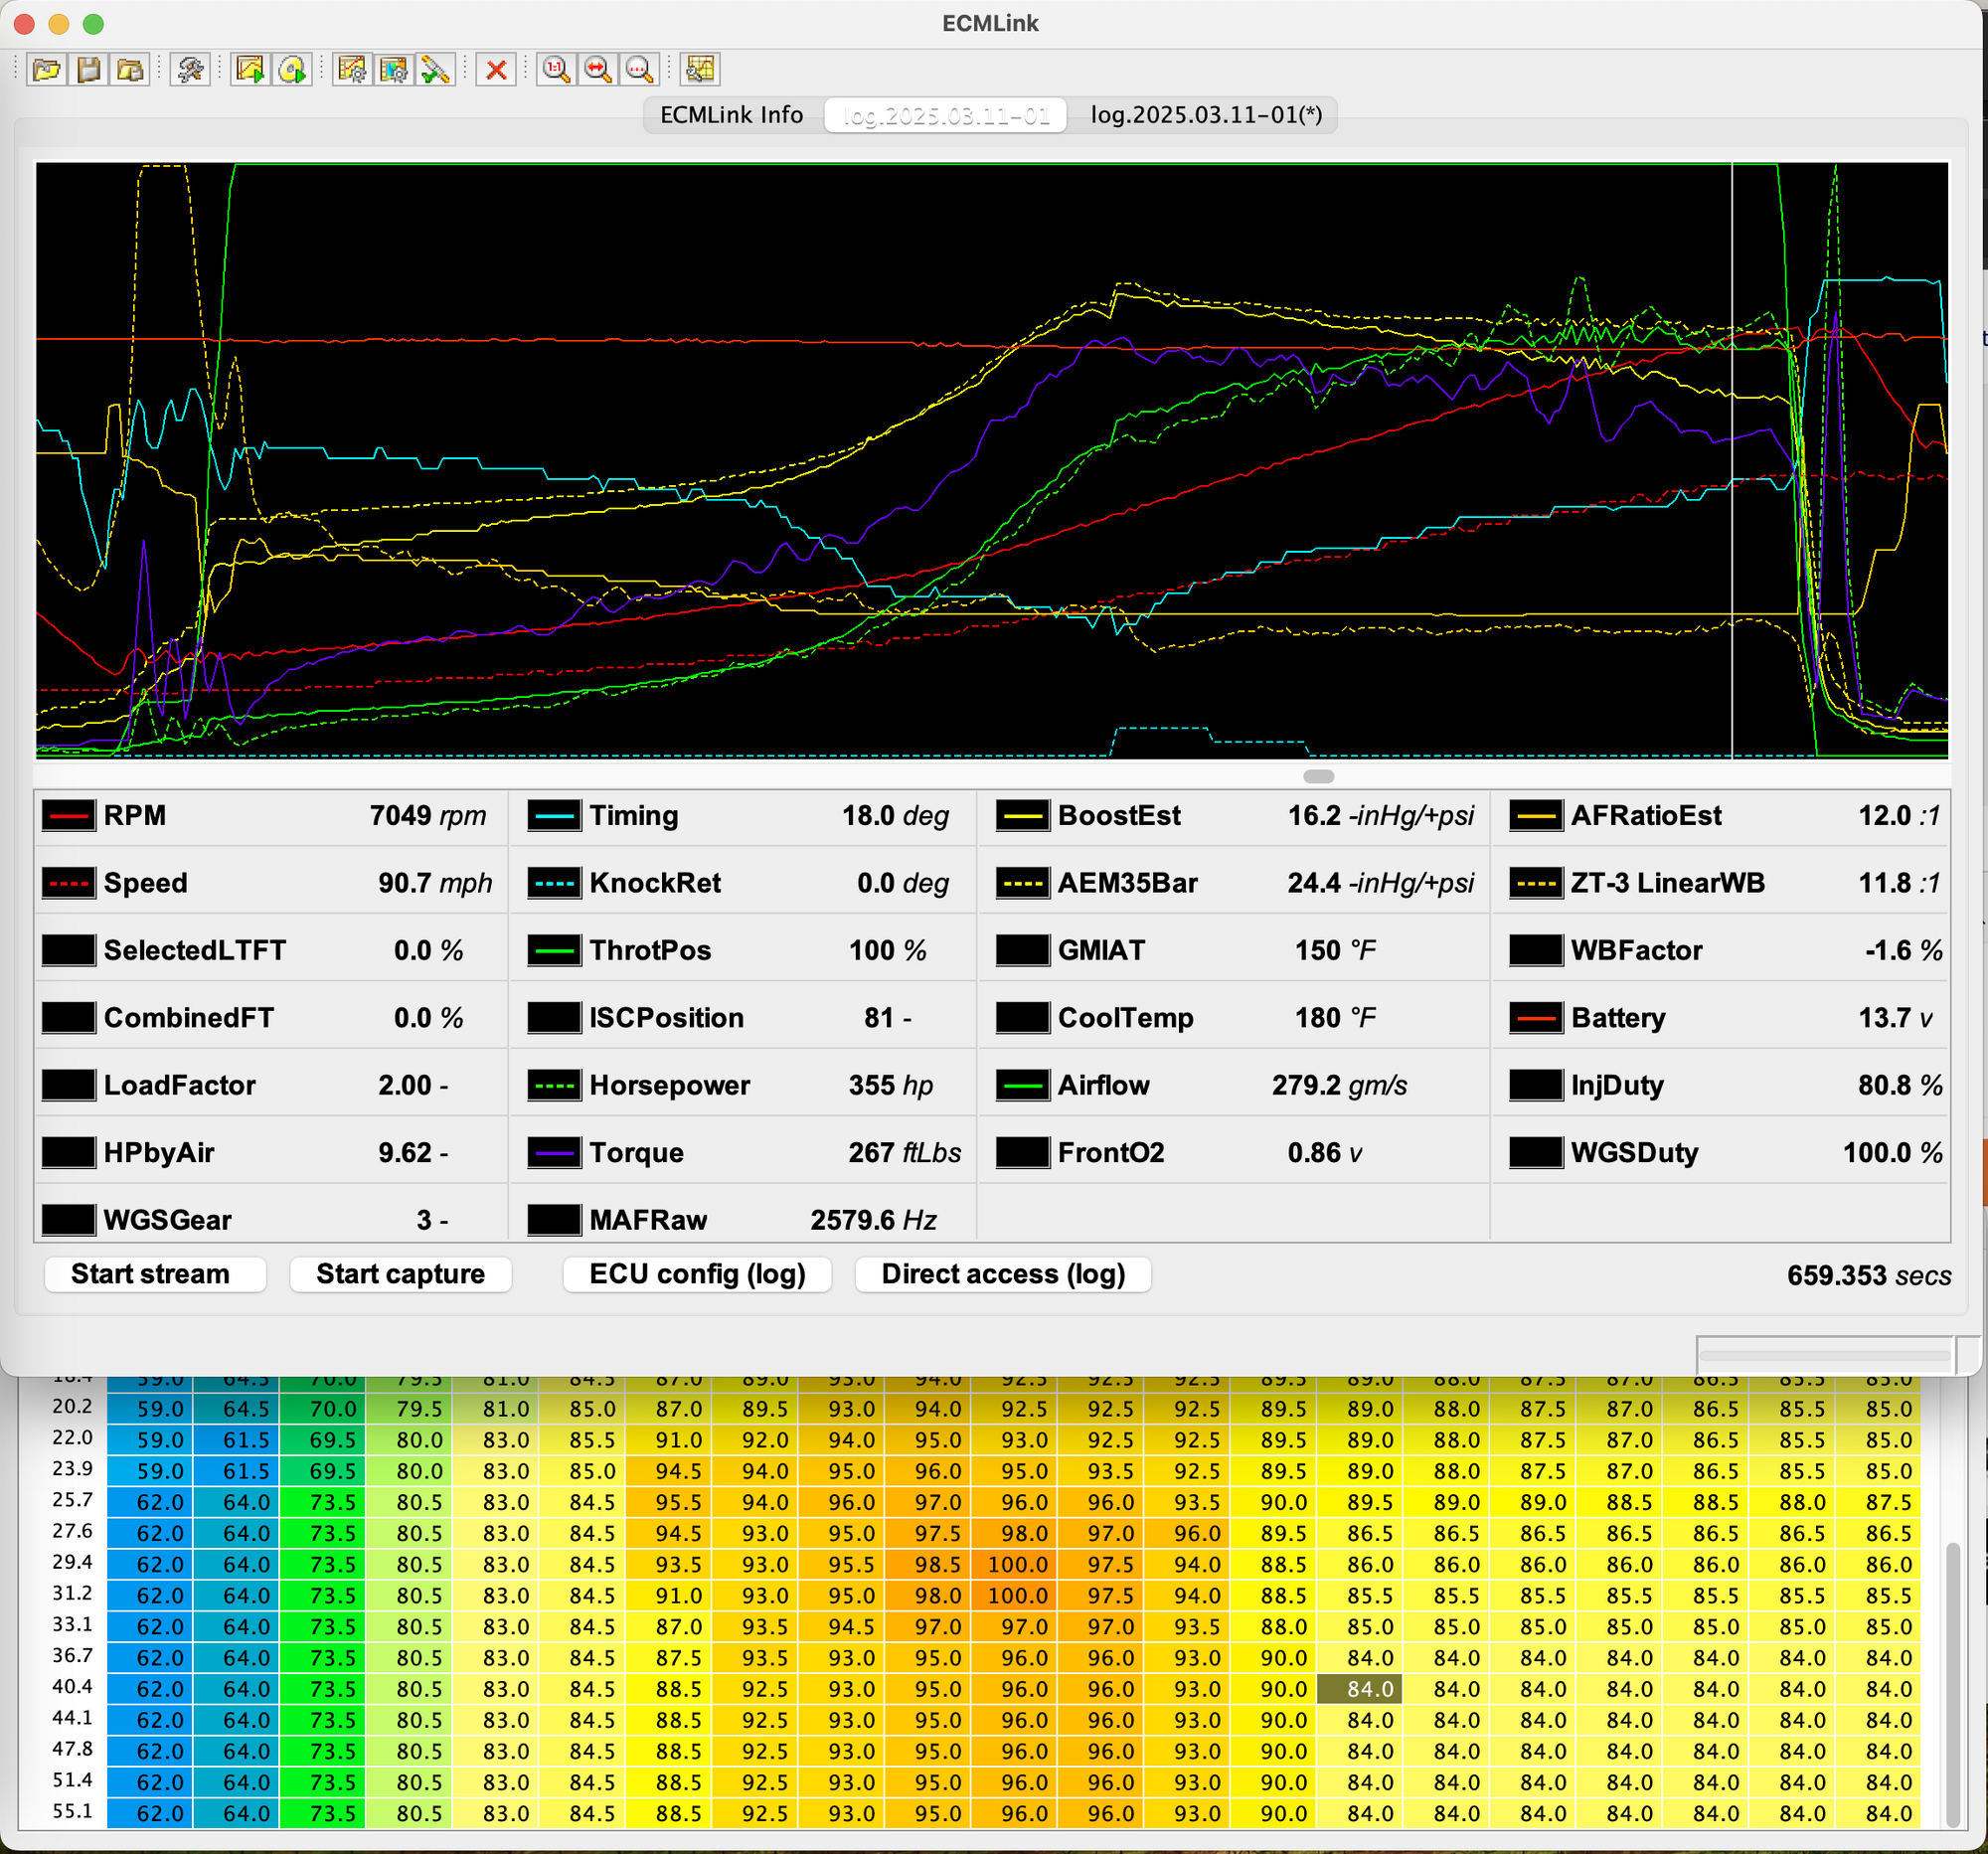The width and height of the screenshot is (1988, 1854).
Task: Click the red X toolbar icon
Action: pos(496,69)
